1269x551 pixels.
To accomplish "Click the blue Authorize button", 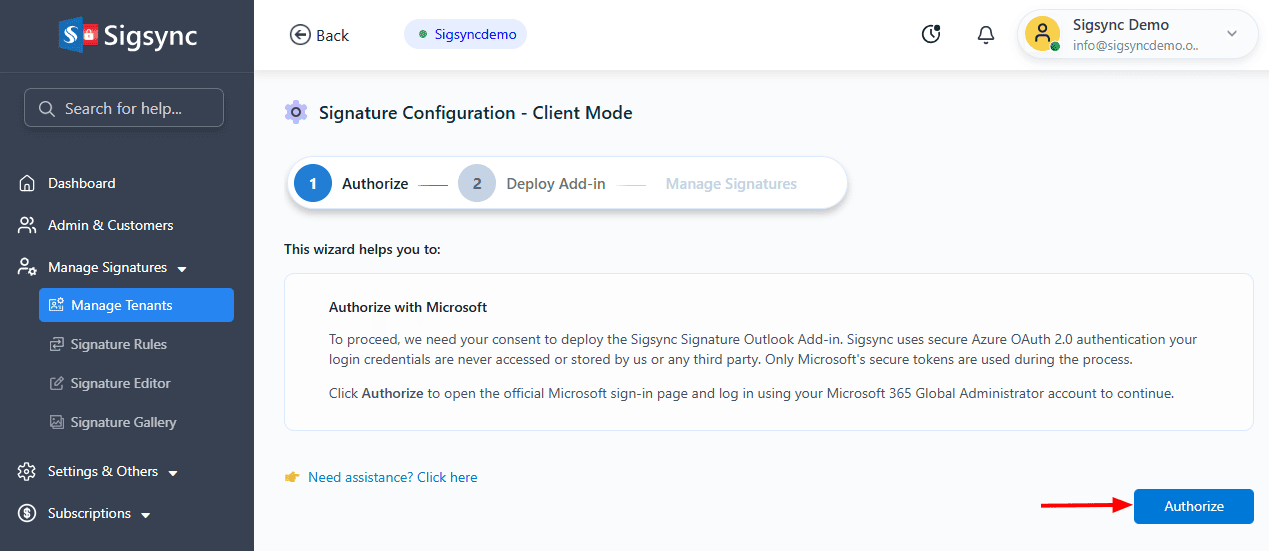I will point(1193,506).
